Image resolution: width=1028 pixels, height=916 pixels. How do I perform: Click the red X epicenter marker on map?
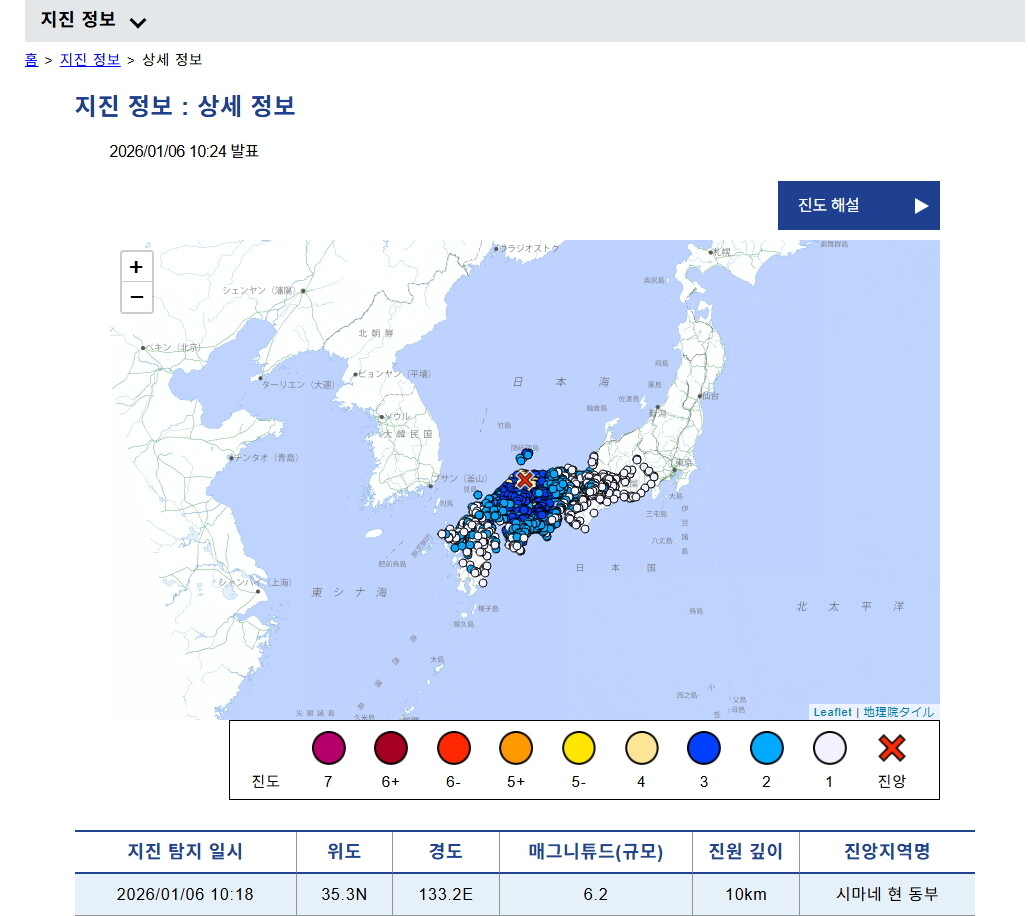[x=524, y=479]
